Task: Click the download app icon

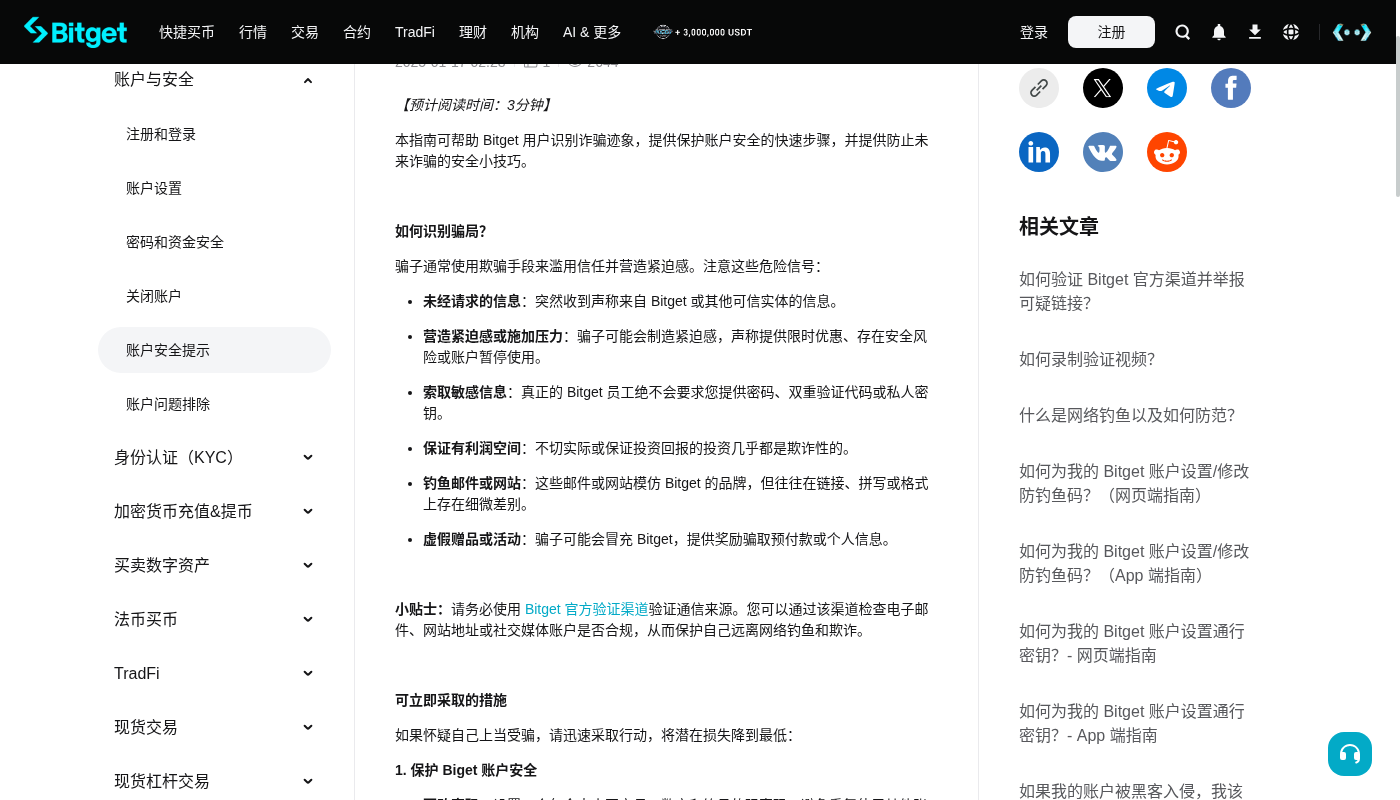Action: (1255, 32)
